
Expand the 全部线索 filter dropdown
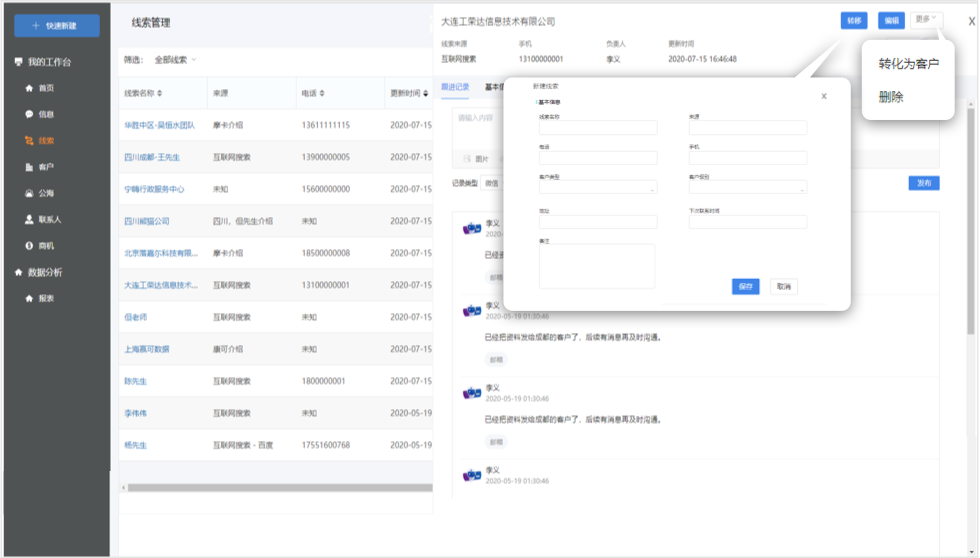[194, 60]
